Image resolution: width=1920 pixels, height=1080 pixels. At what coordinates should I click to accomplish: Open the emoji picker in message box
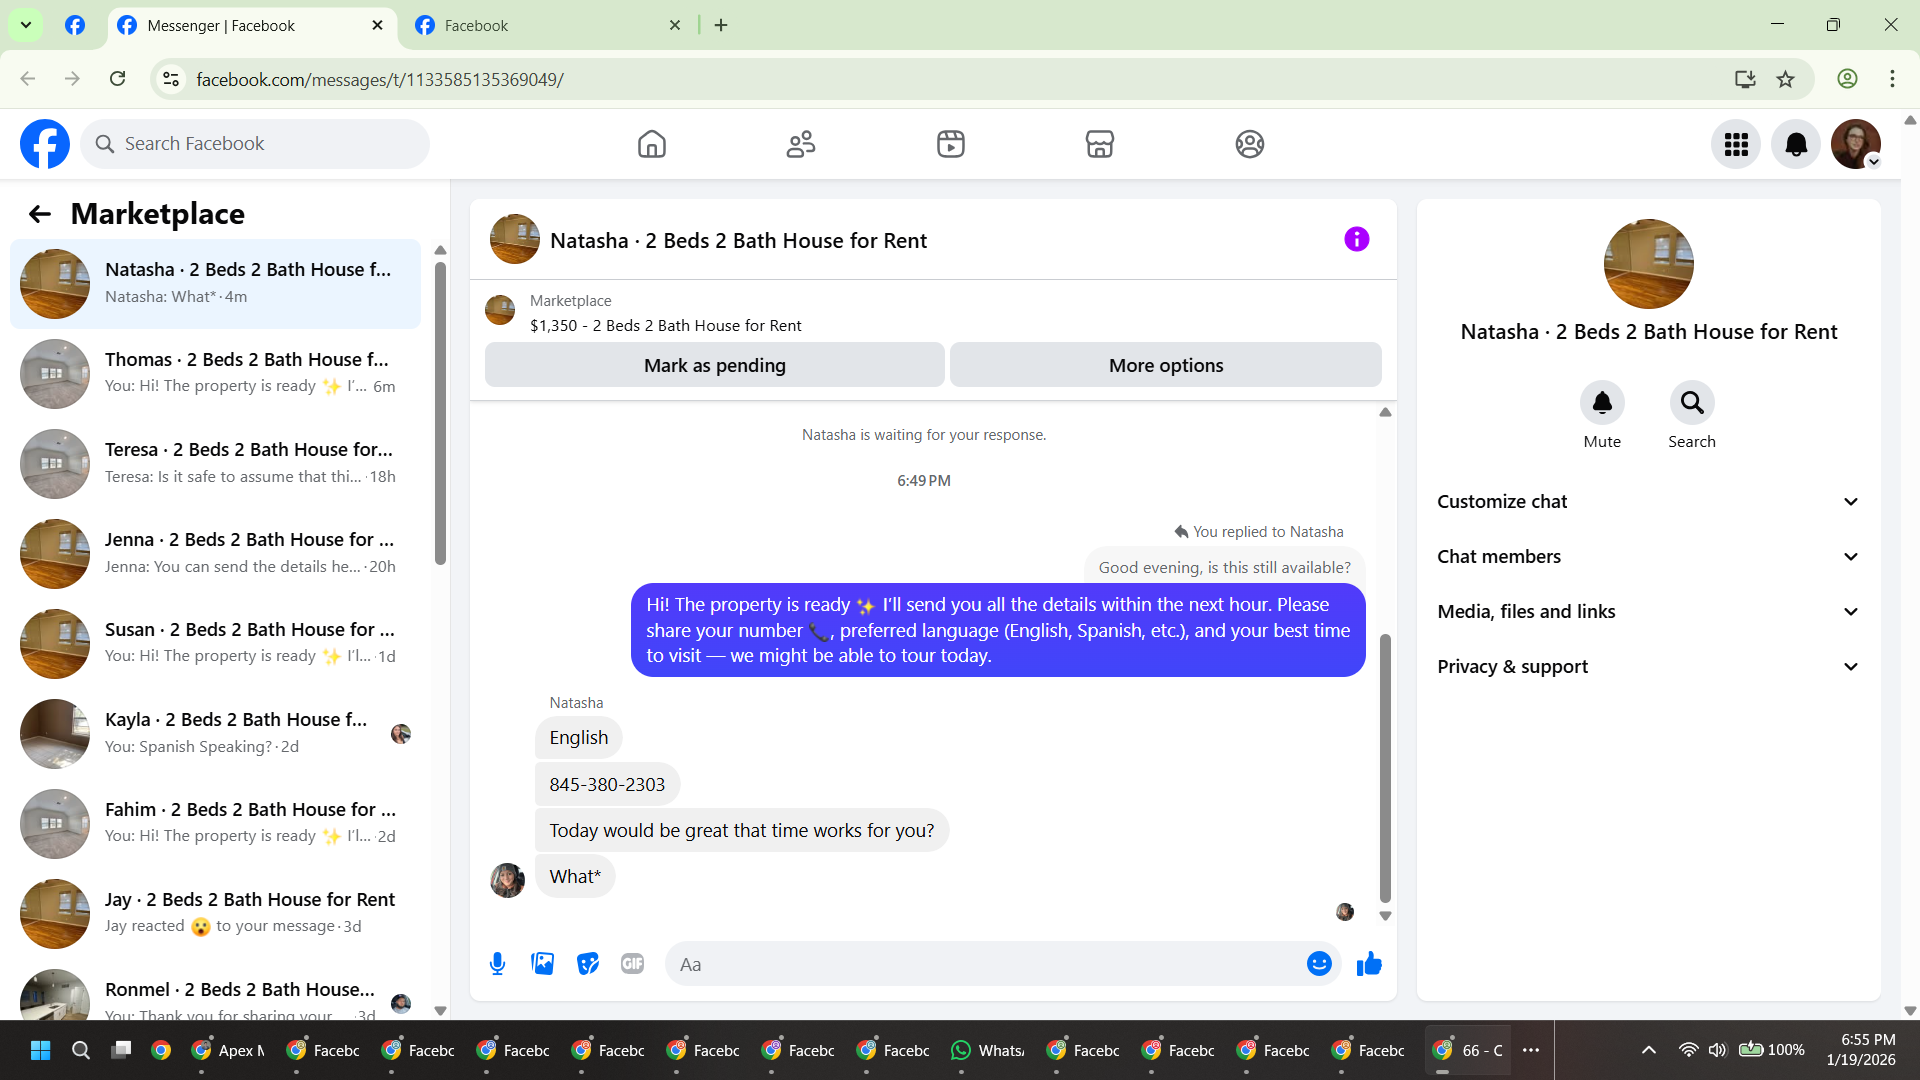(1319, 964)
